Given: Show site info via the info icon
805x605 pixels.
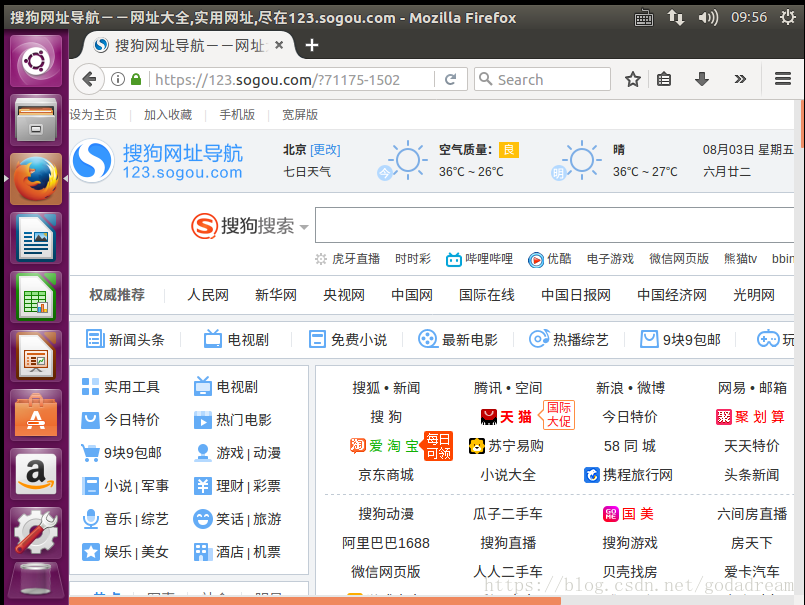Looking at the screenshot, I should 118,79.
